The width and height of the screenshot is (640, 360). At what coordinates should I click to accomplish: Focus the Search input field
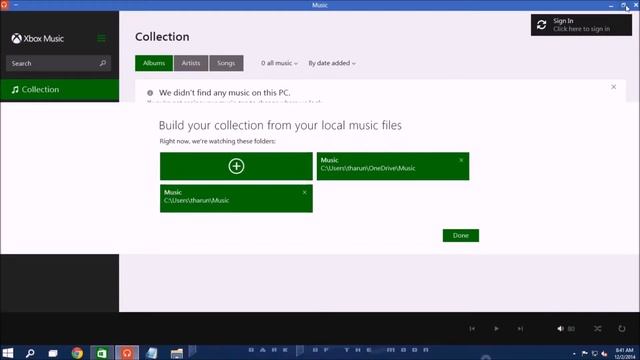pos(58,63)
